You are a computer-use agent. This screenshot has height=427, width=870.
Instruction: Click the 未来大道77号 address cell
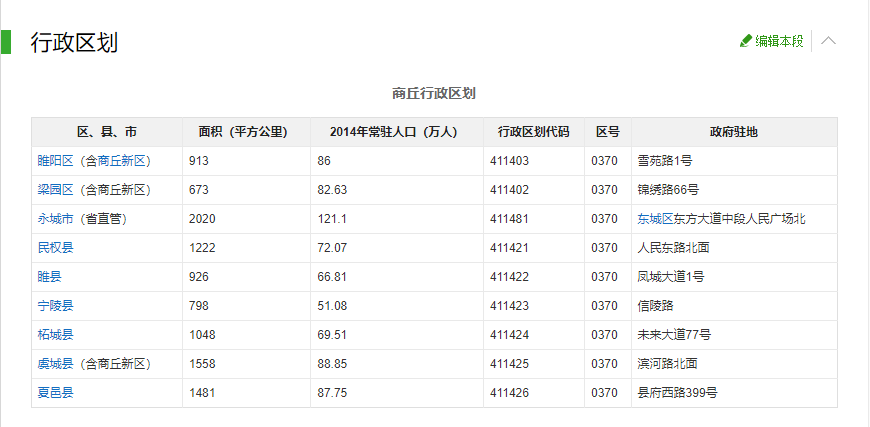pos(674,335)
